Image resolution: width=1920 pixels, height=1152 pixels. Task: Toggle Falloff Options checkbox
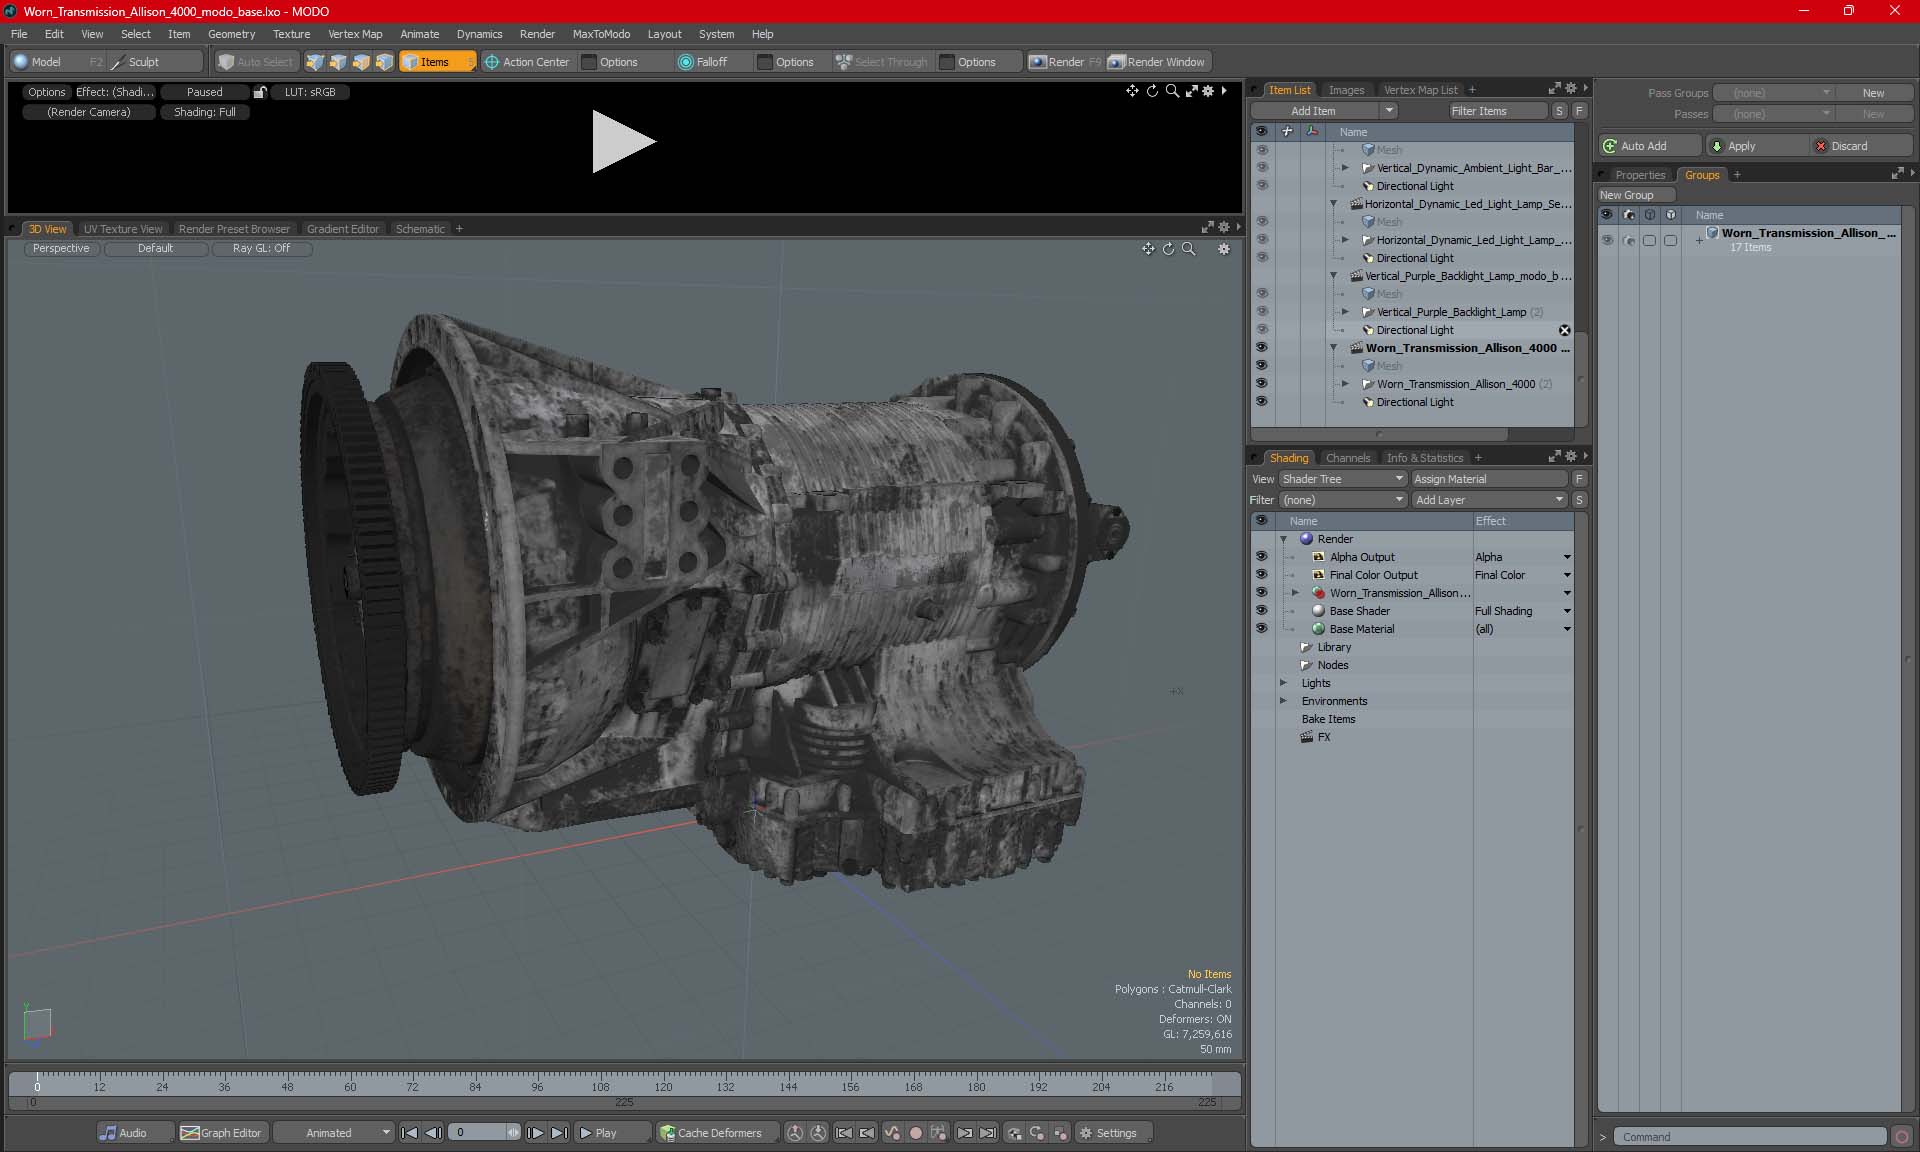pyautogui.click(x=765, y=62)
